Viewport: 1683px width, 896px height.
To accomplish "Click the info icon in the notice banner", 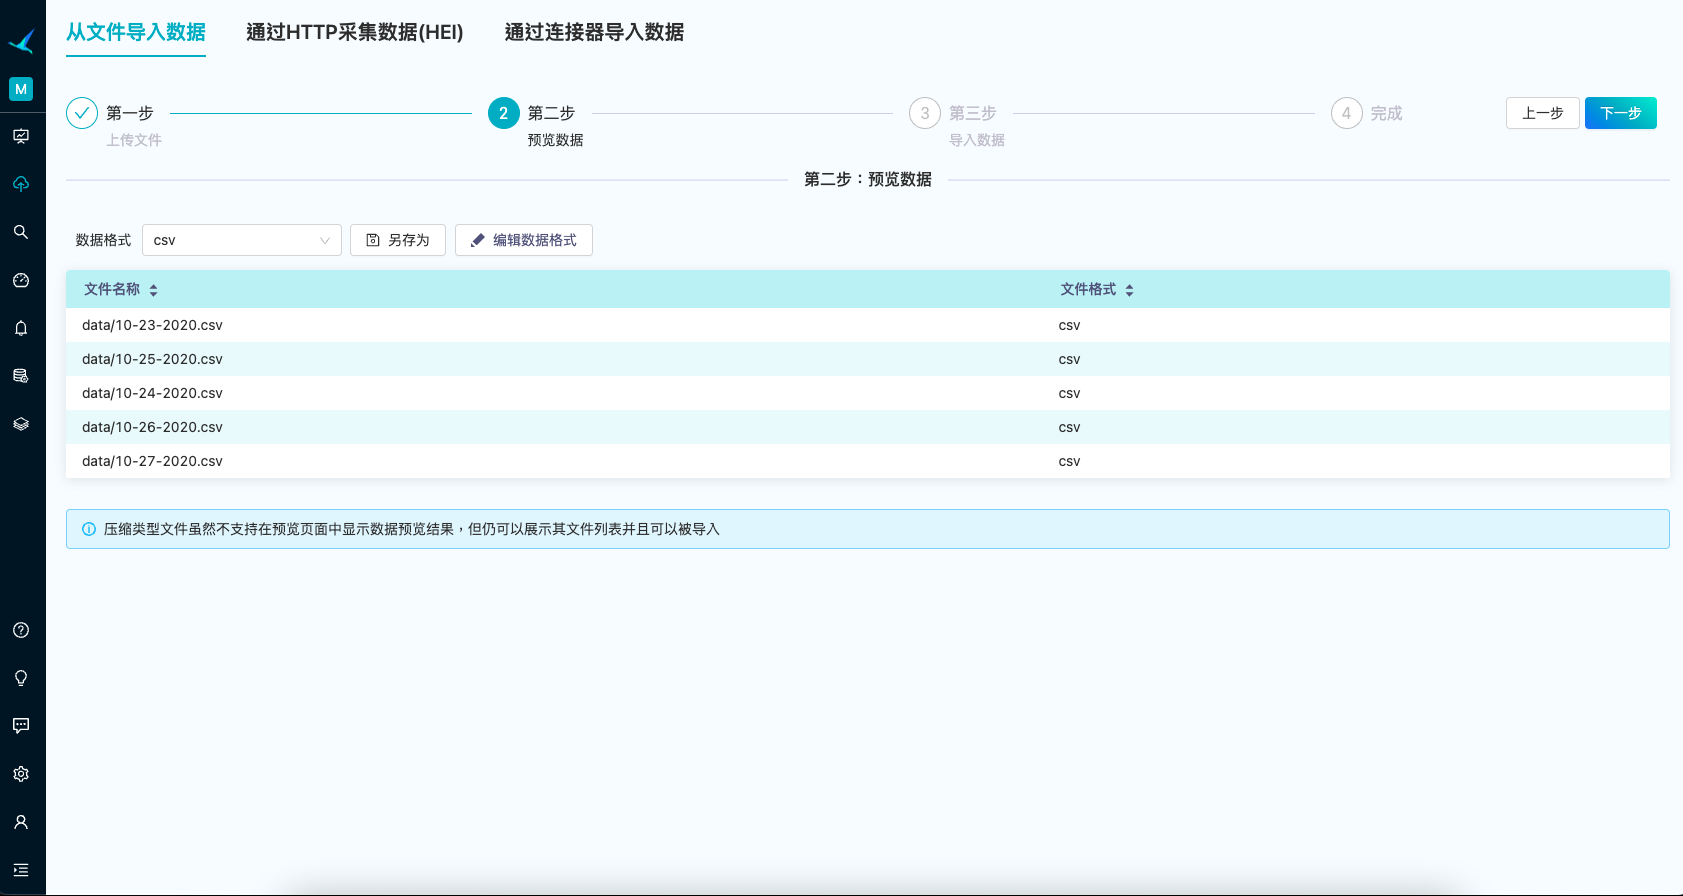I will [x=89, y=529].
